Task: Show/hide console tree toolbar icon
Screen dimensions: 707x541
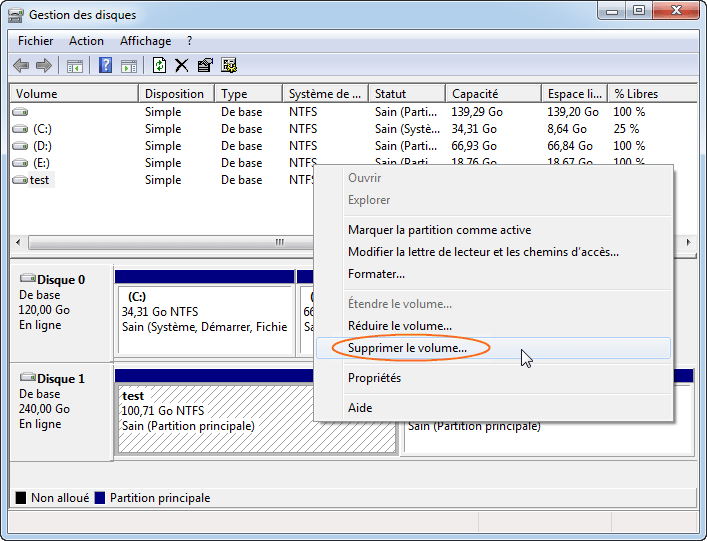Action: (75, 66)
